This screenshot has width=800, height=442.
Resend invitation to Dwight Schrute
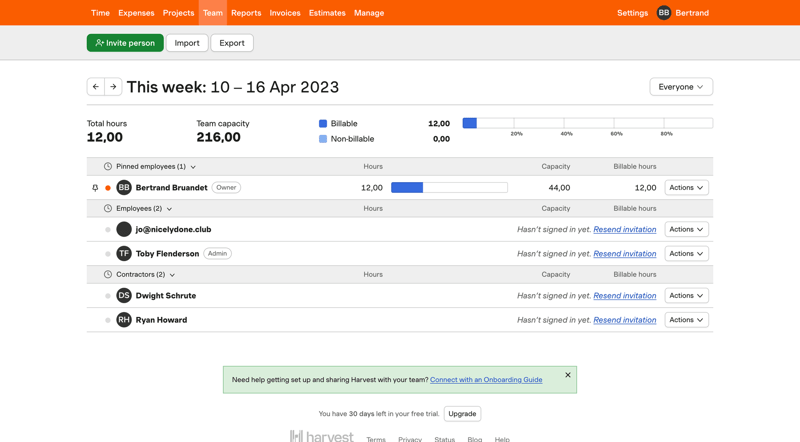[x=624, y=296]
